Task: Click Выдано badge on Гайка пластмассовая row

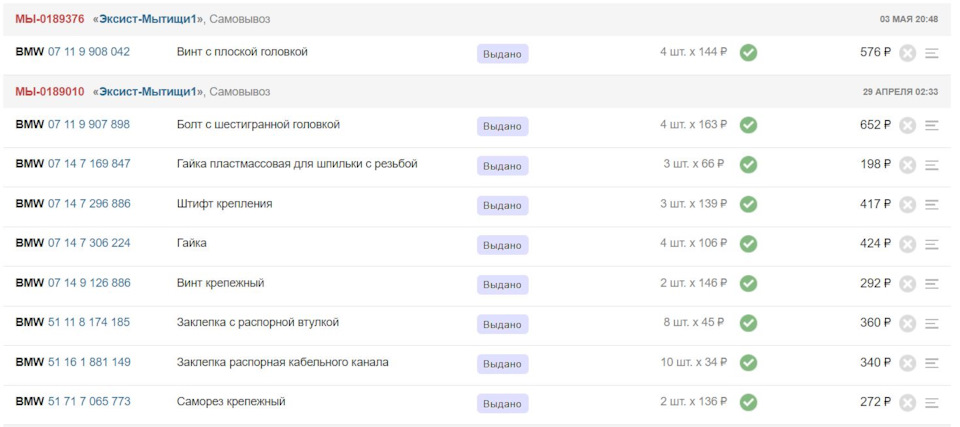Action: click(x=502, y=165)
